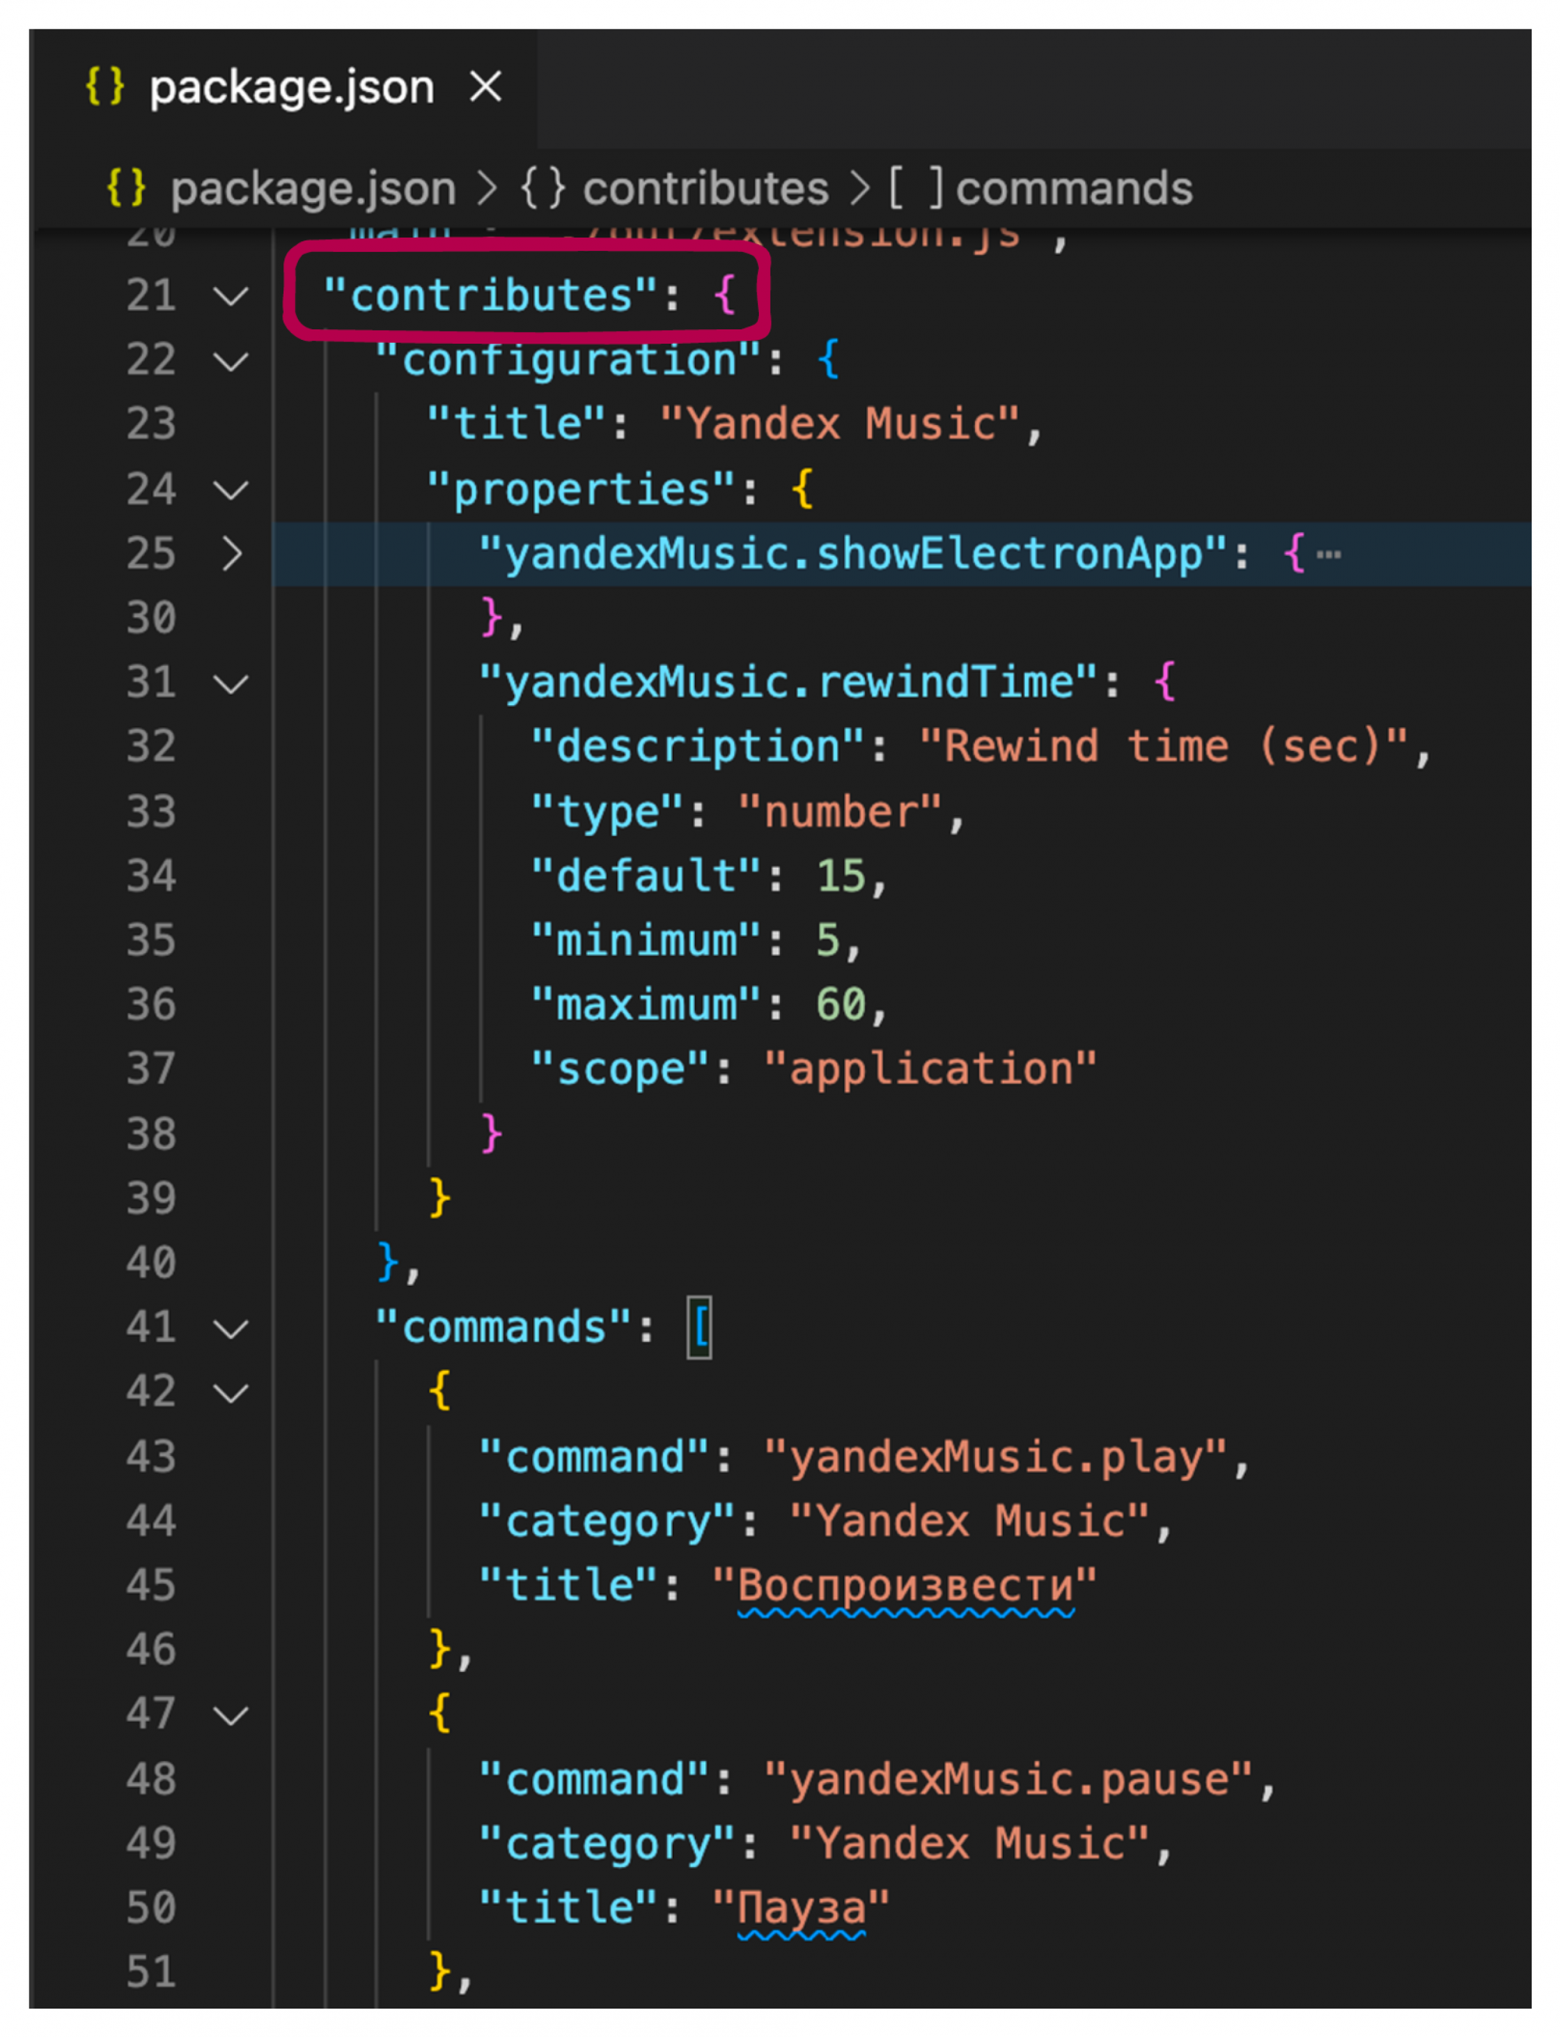This screenshot has width=1560, height=2037.
Task: Click the "Yandex Music" value on line 23
Action: pyautogui.click(x=840, y=424)
